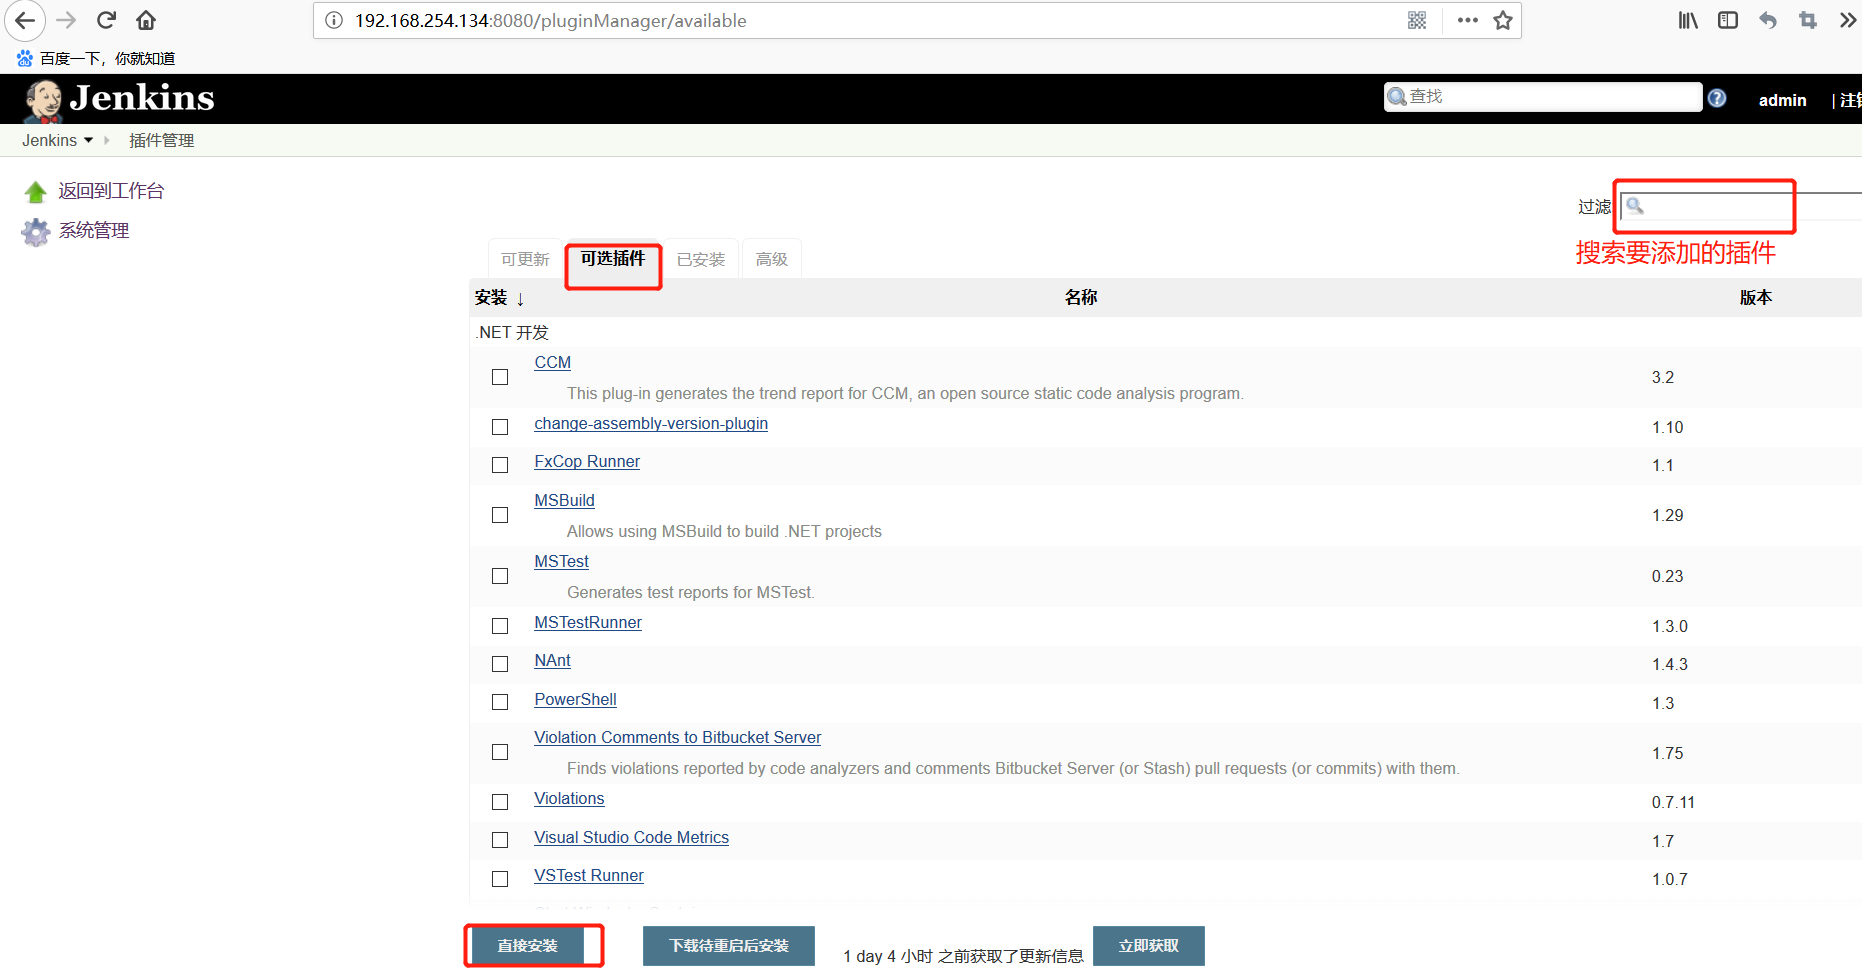This screenshot has width=1862, height=972.
Task: Toggle the sidebar icon in browser toolbar
Action: coord(1728,20)
